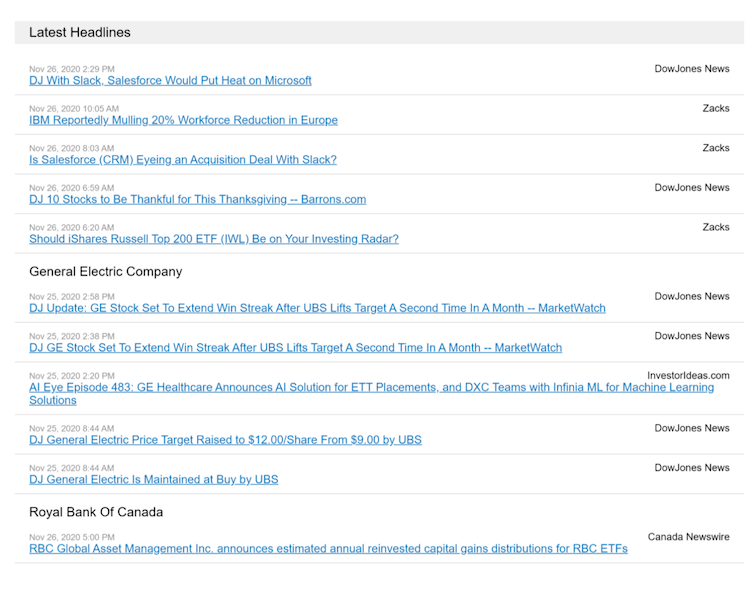Click DJ GE Stock Win Streak 2:38 PM headline
750x597 pixels.
[x=295, y=348]
